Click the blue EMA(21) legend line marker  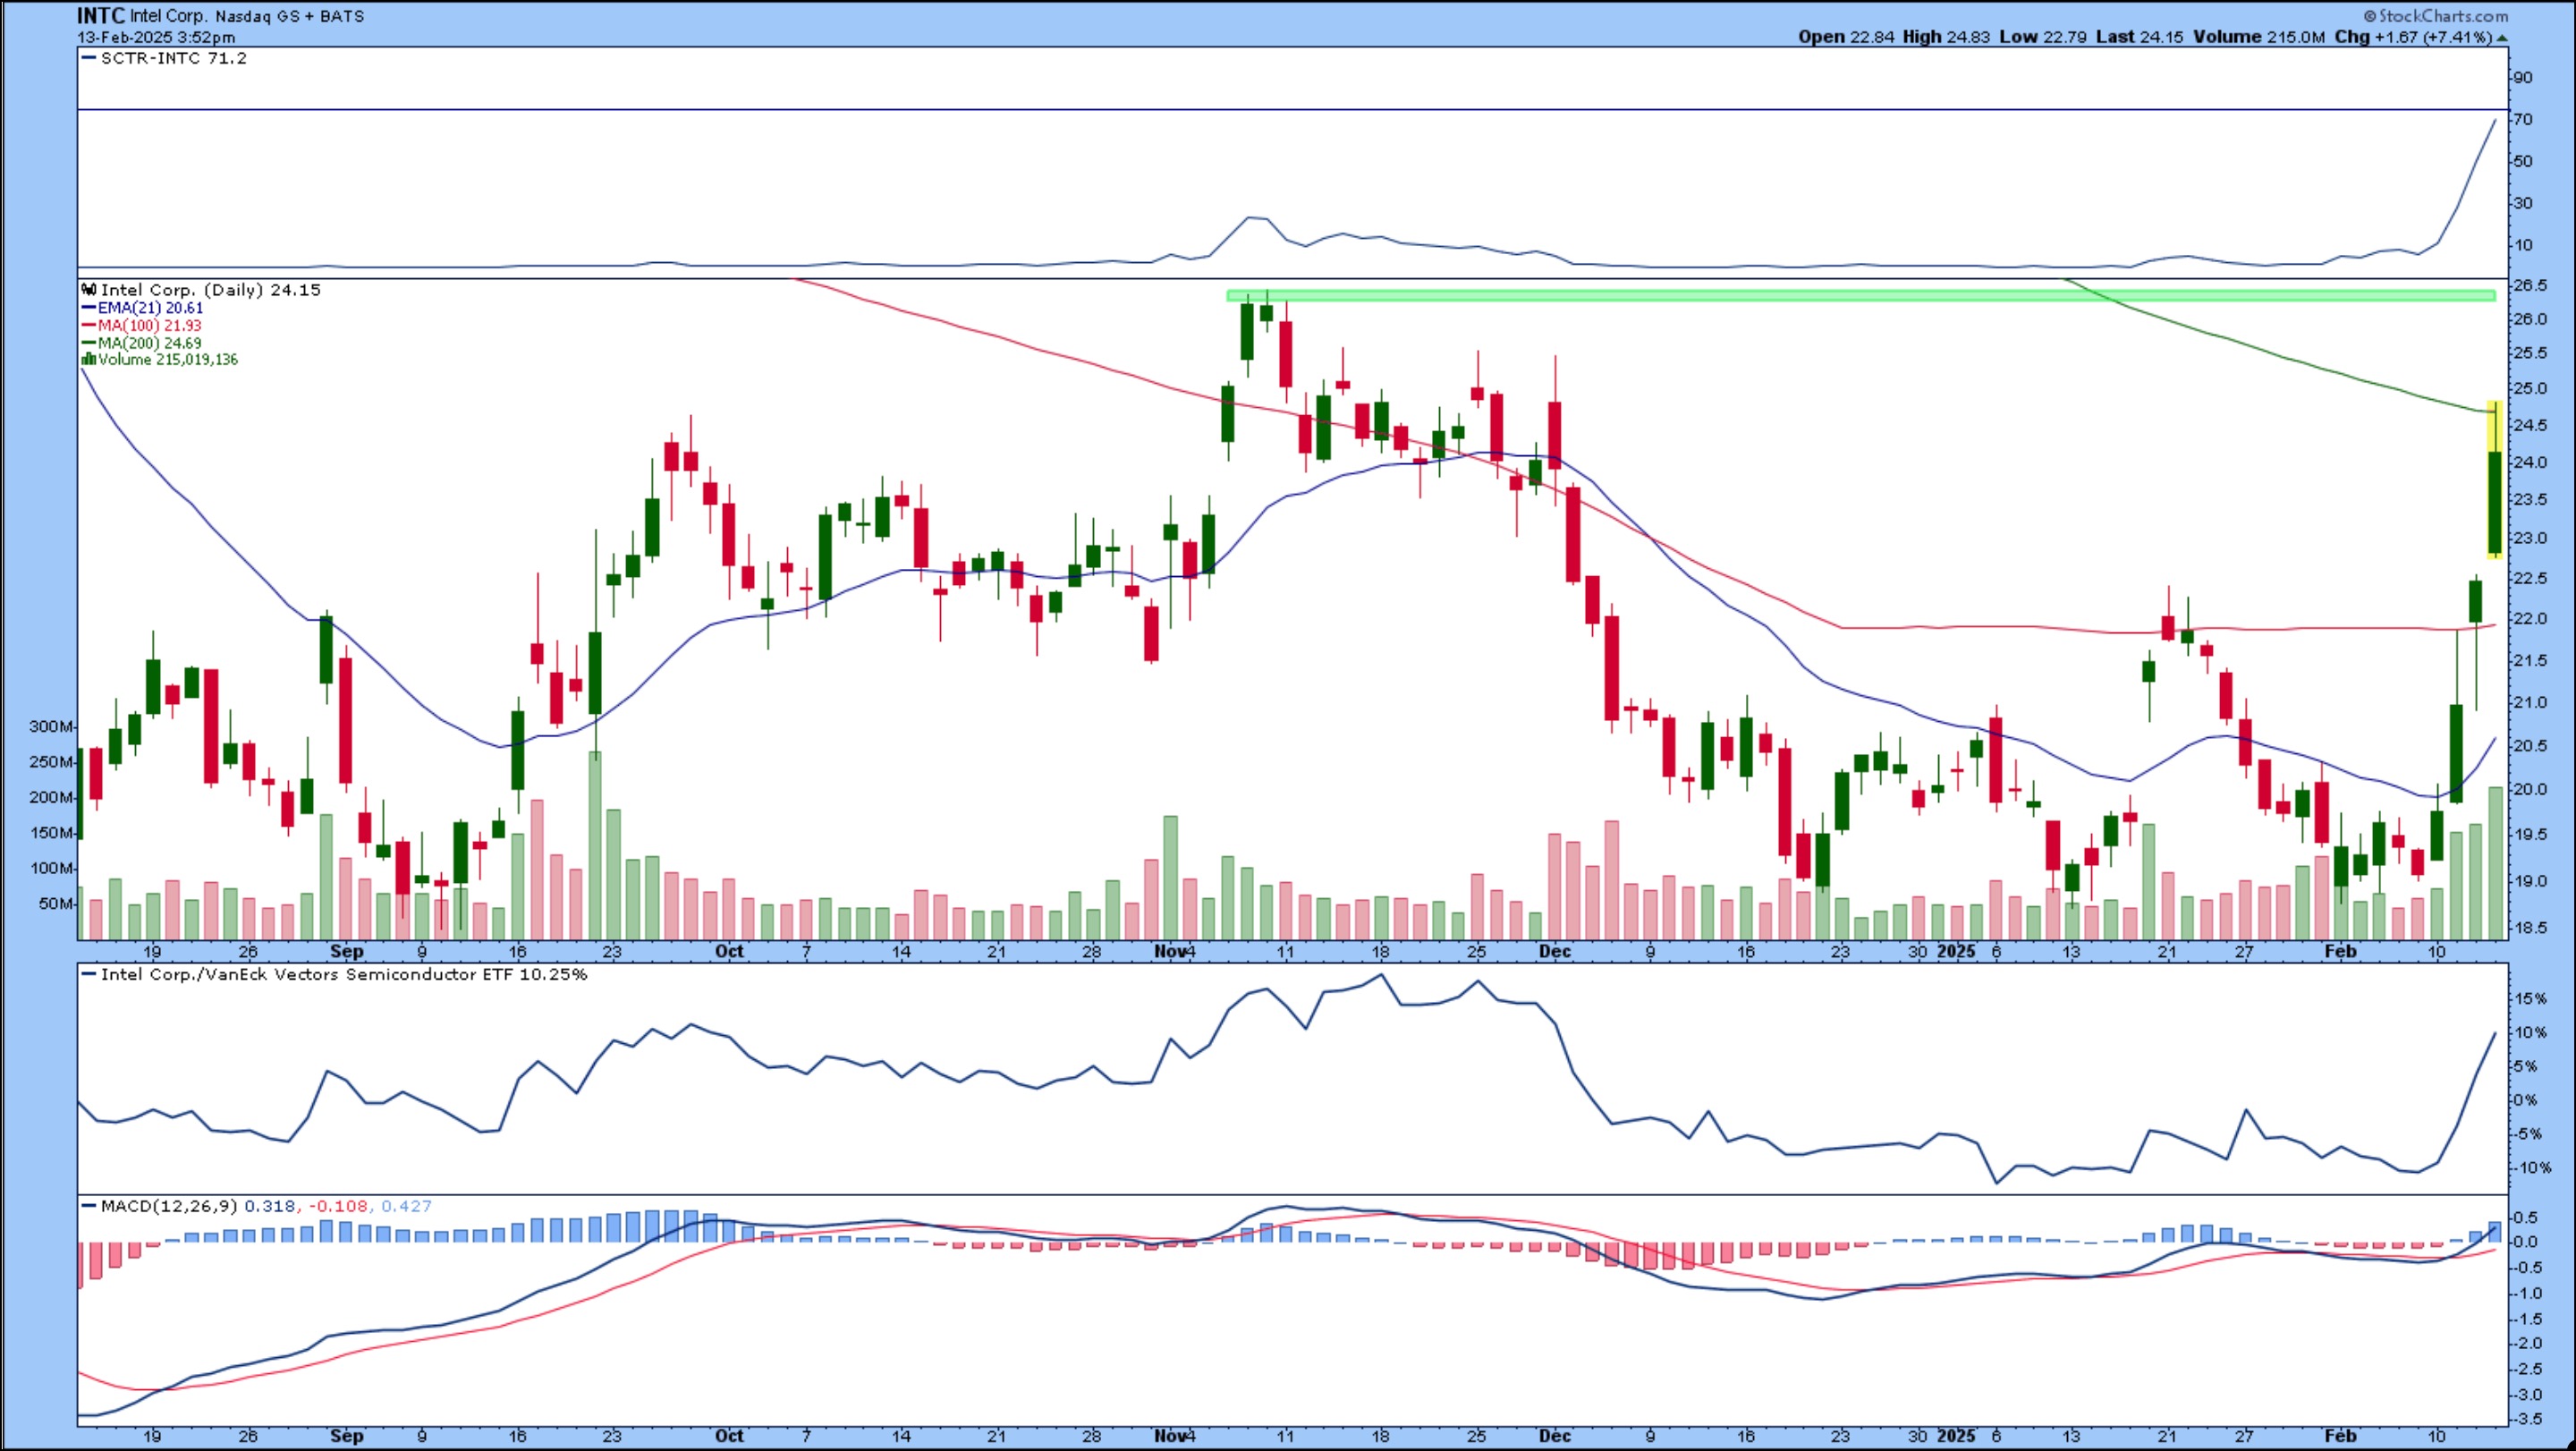point(89,308)
